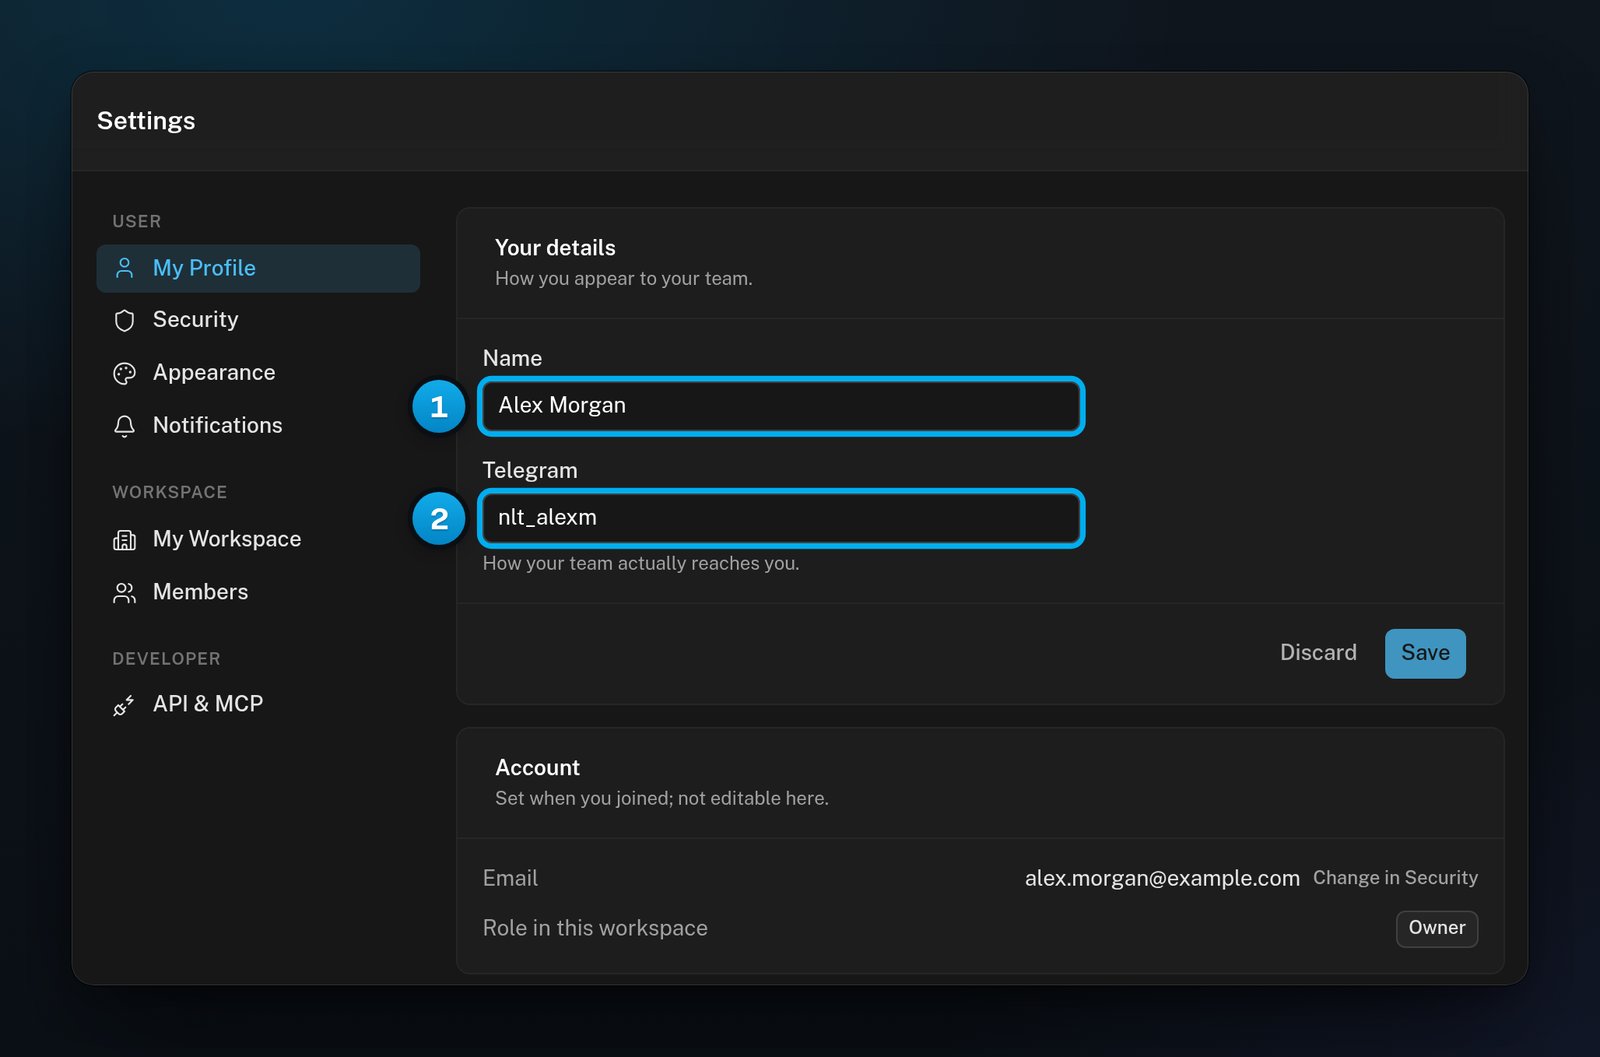Open the My Profile settings page
This screenshot has height=1057, width=1600.
click(x=258, y=268)
